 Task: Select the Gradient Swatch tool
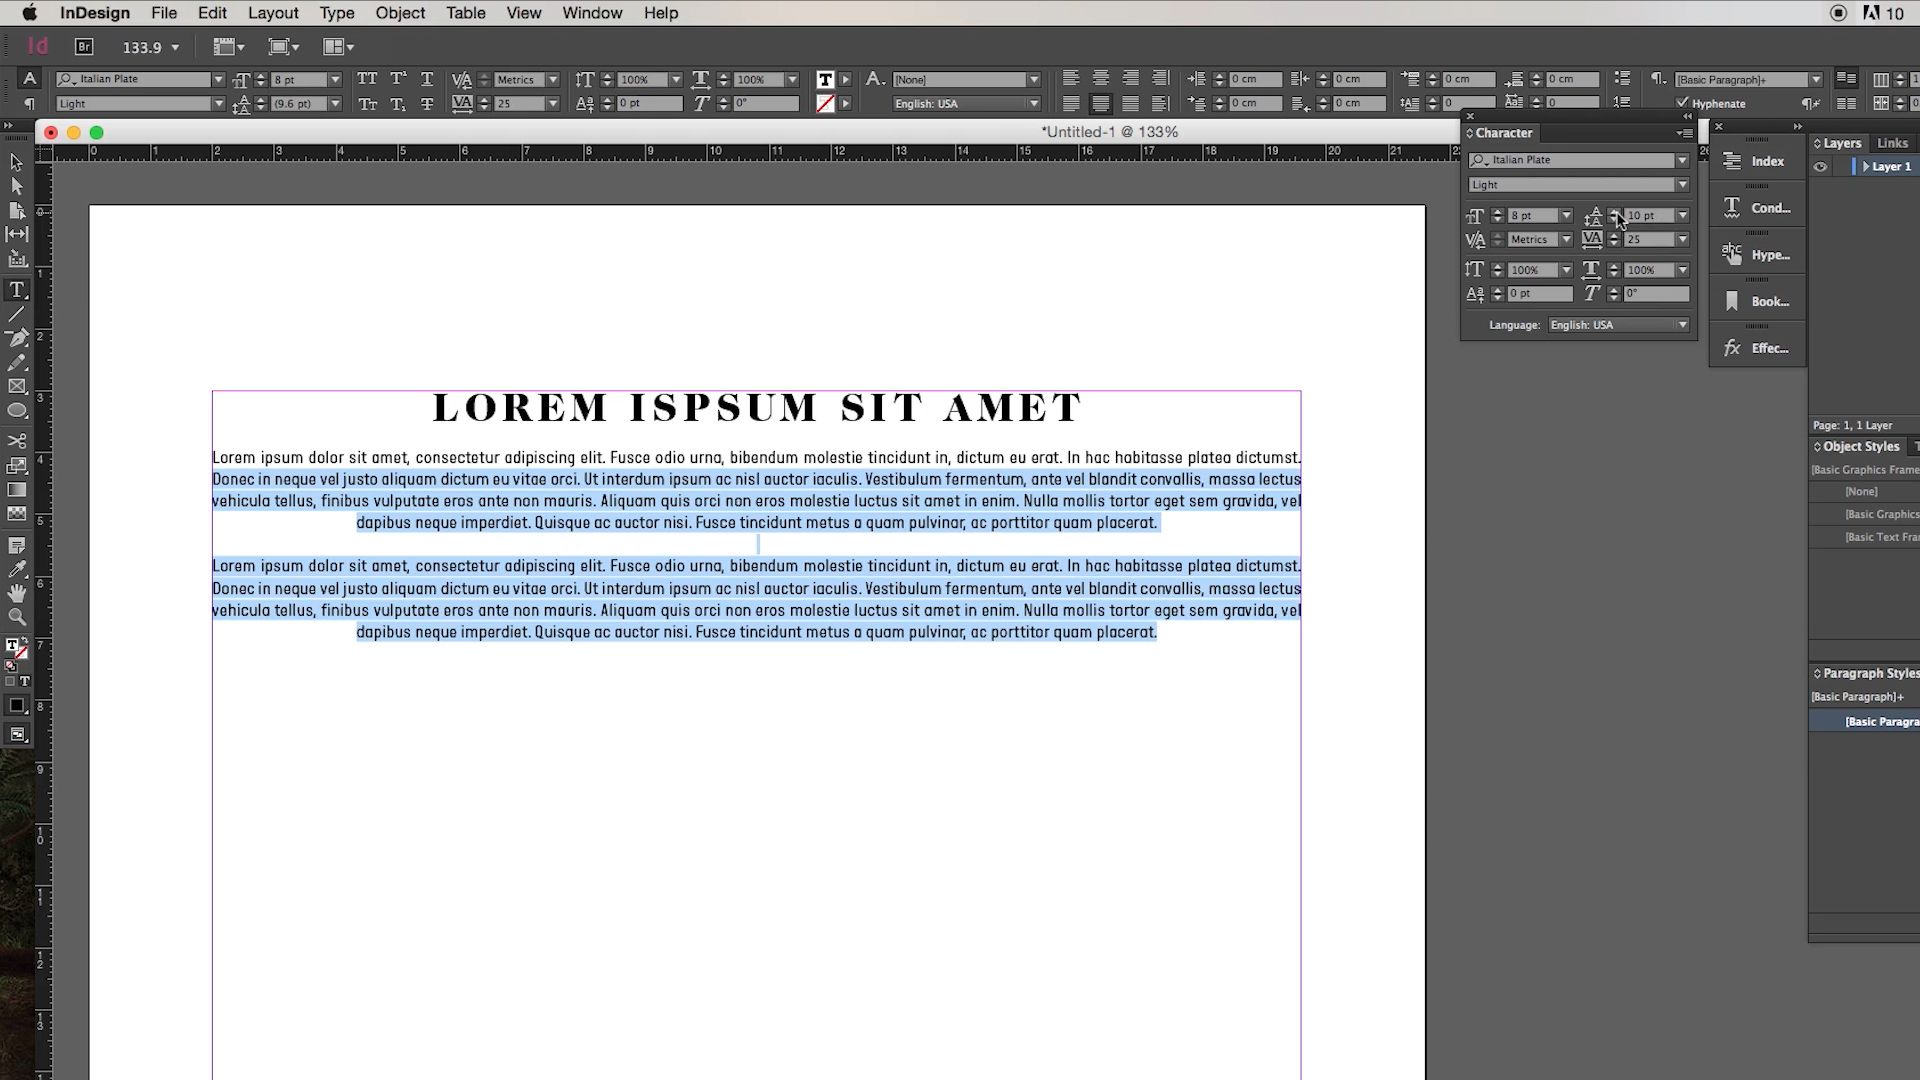pyautogui.click(x=16, y=490)
